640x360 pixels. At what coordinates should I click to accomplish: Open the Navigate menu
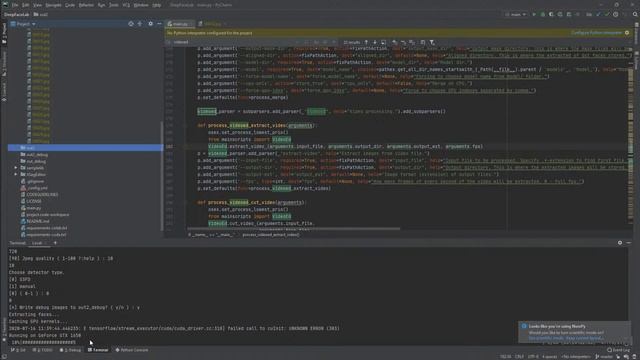pos(53,5)
